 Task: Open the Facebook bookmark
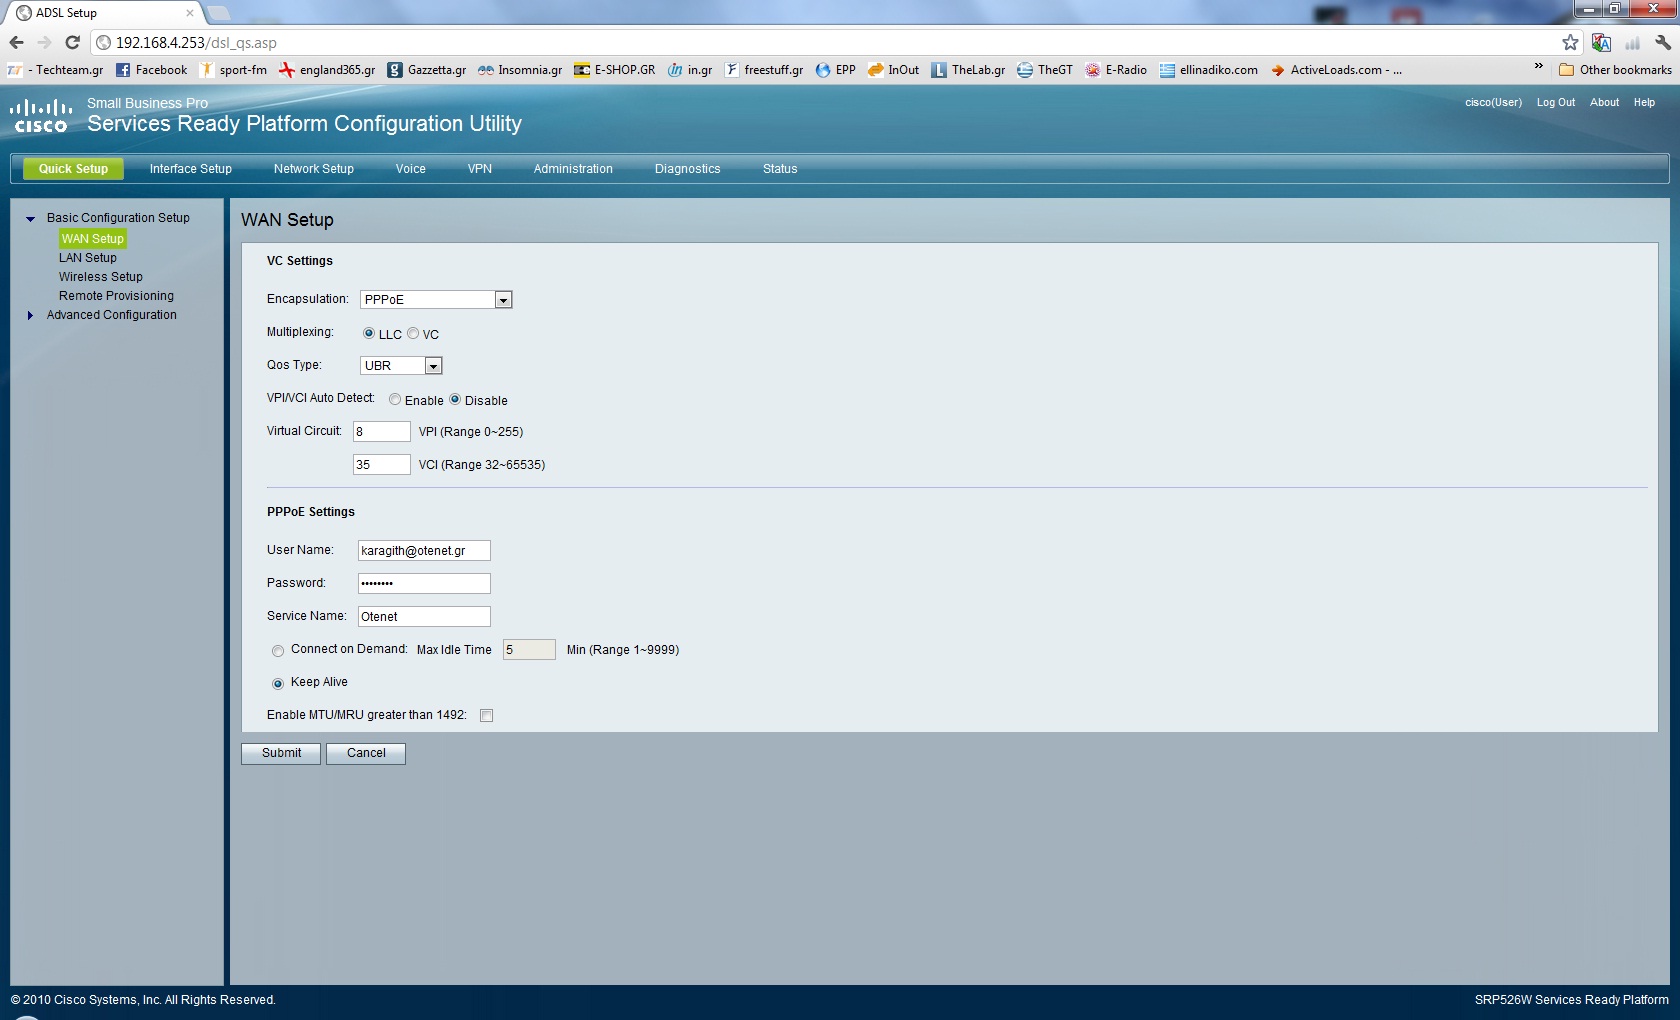click(152, 70)
